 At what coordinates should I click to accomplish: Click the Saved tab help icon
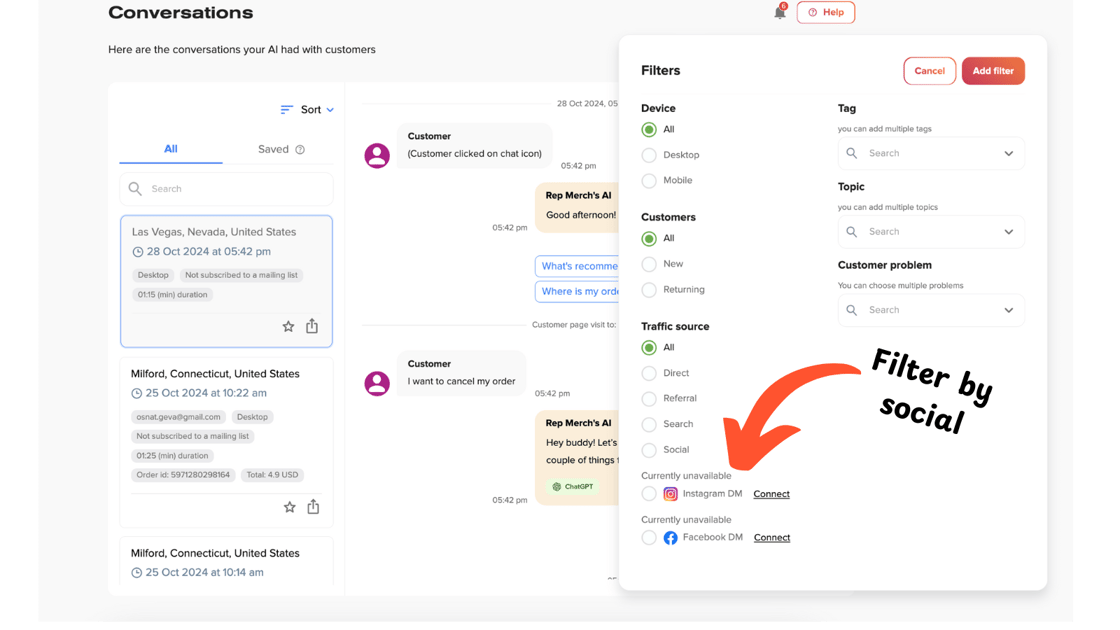[300, 149]
